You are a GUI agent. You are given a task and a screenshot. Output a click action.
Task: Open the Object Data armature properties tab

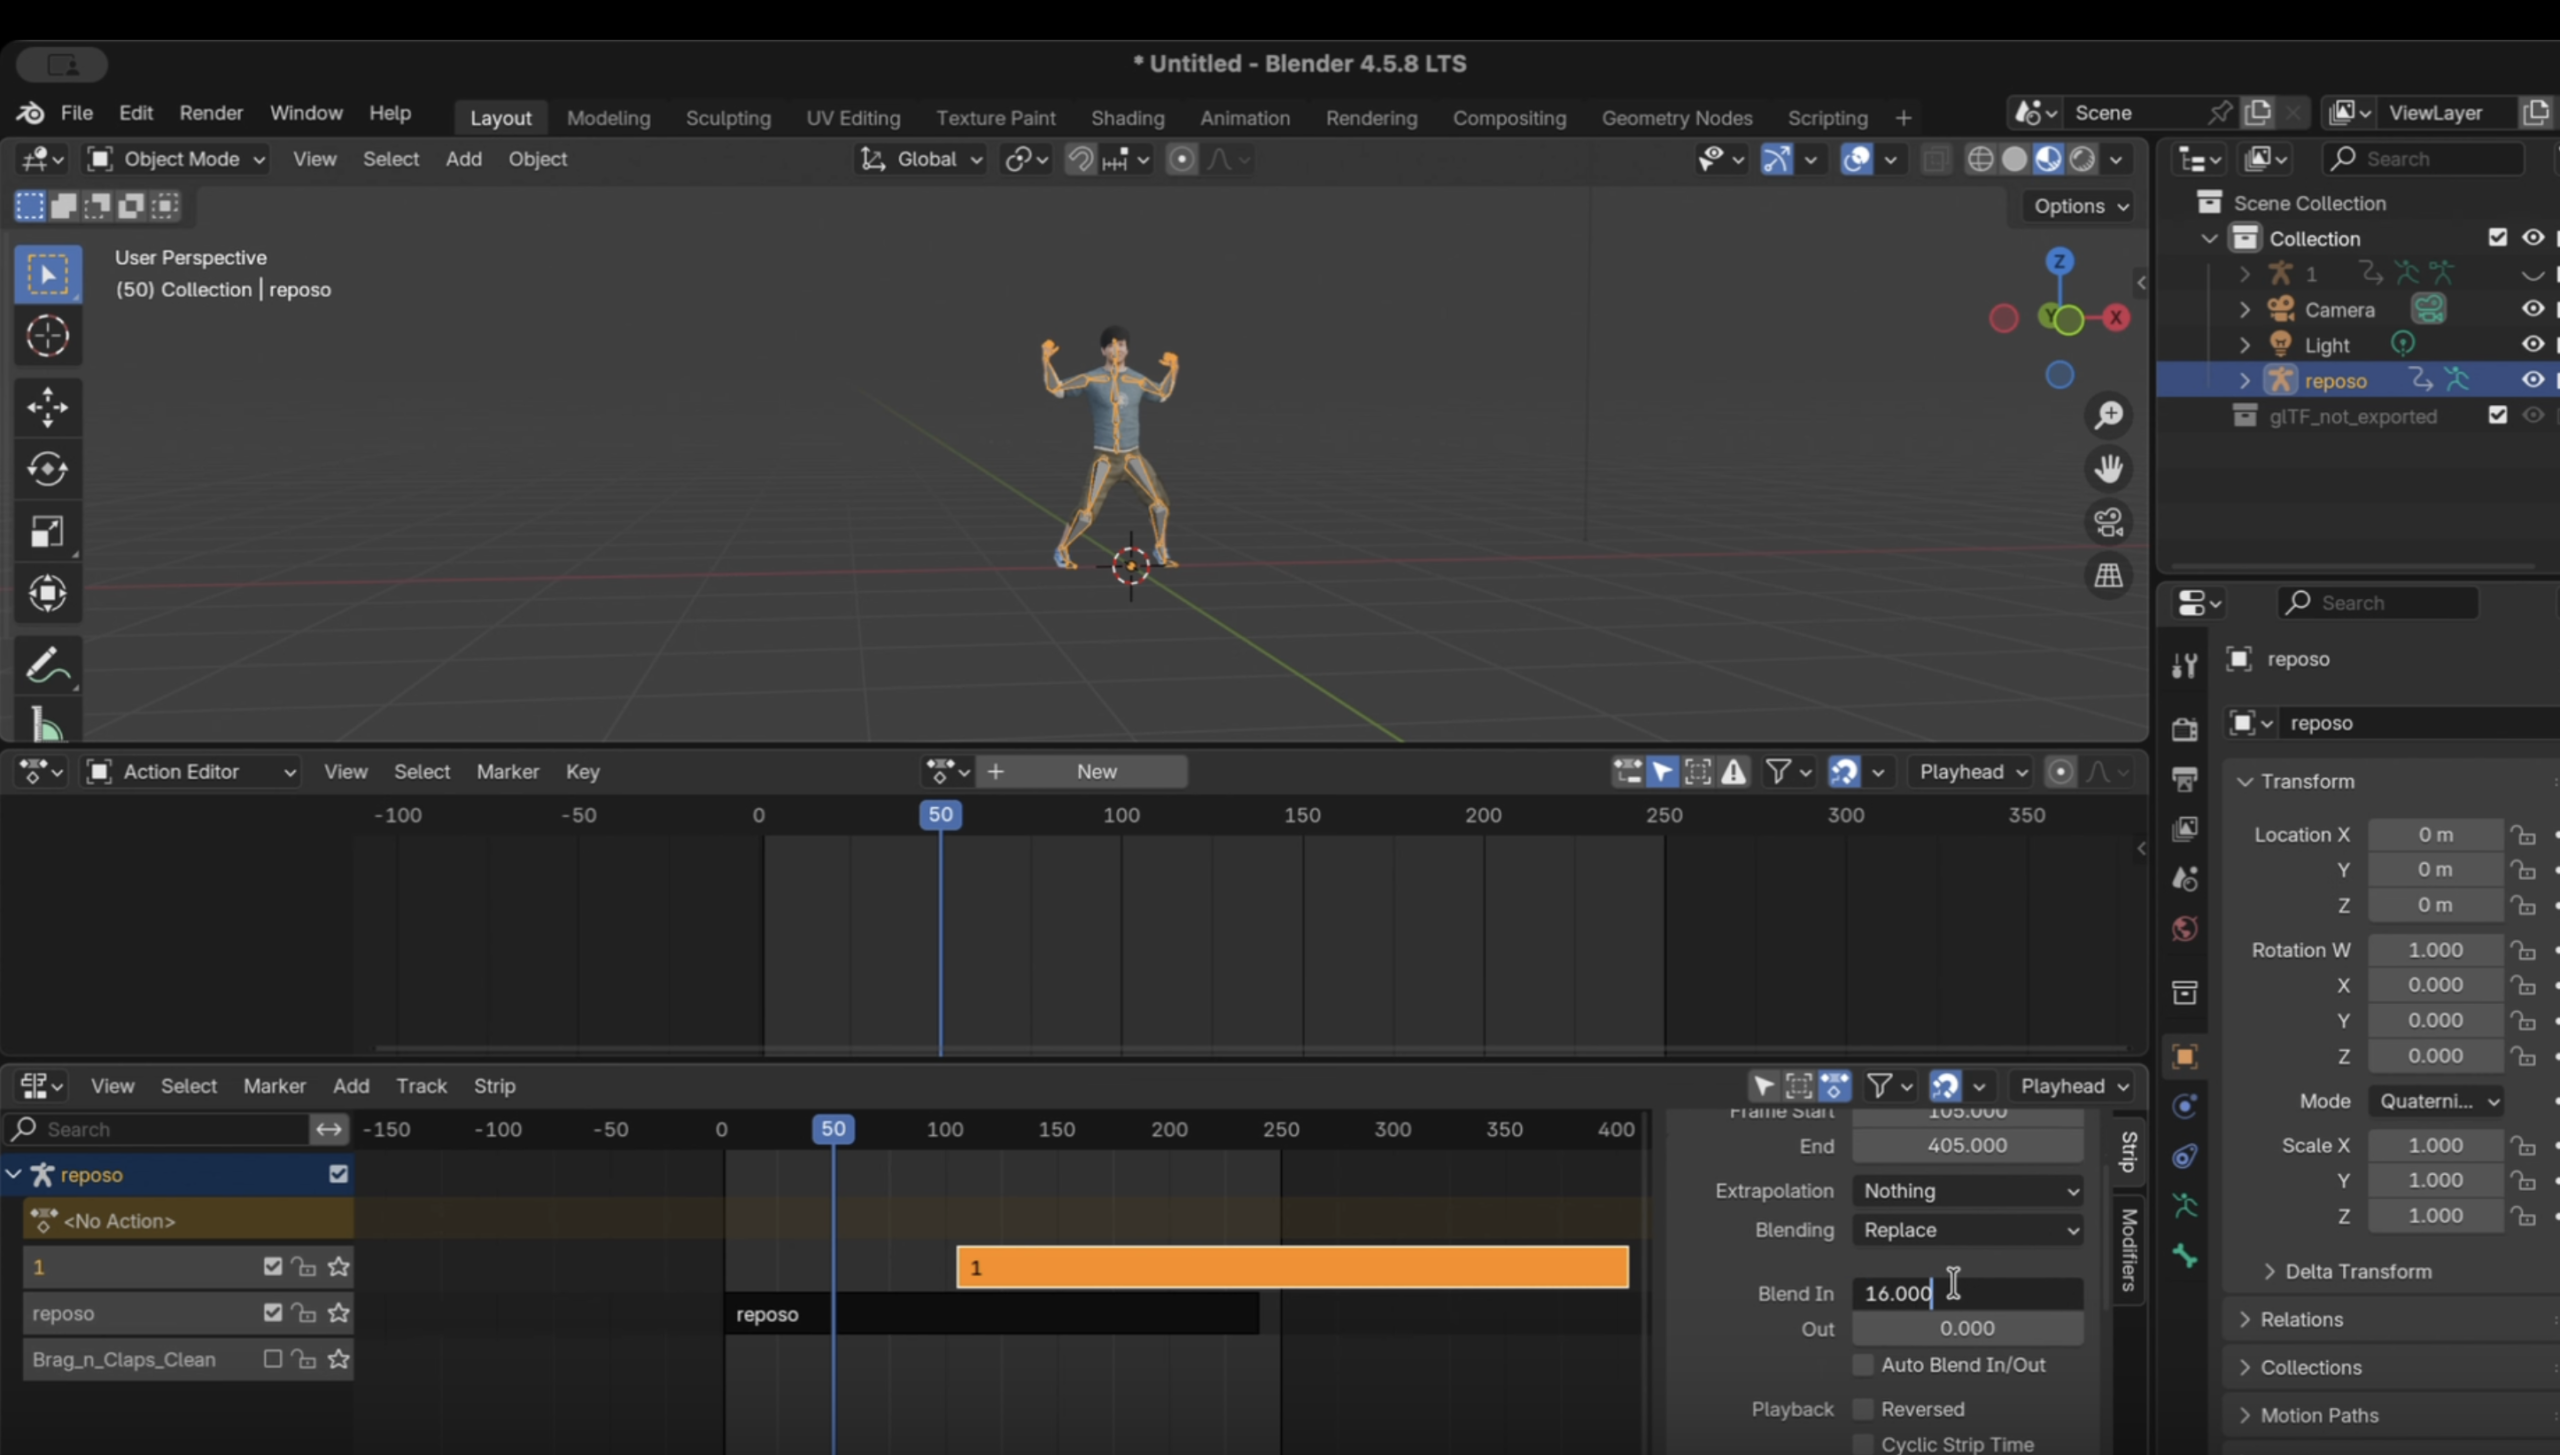(x=2184, y=1206)
